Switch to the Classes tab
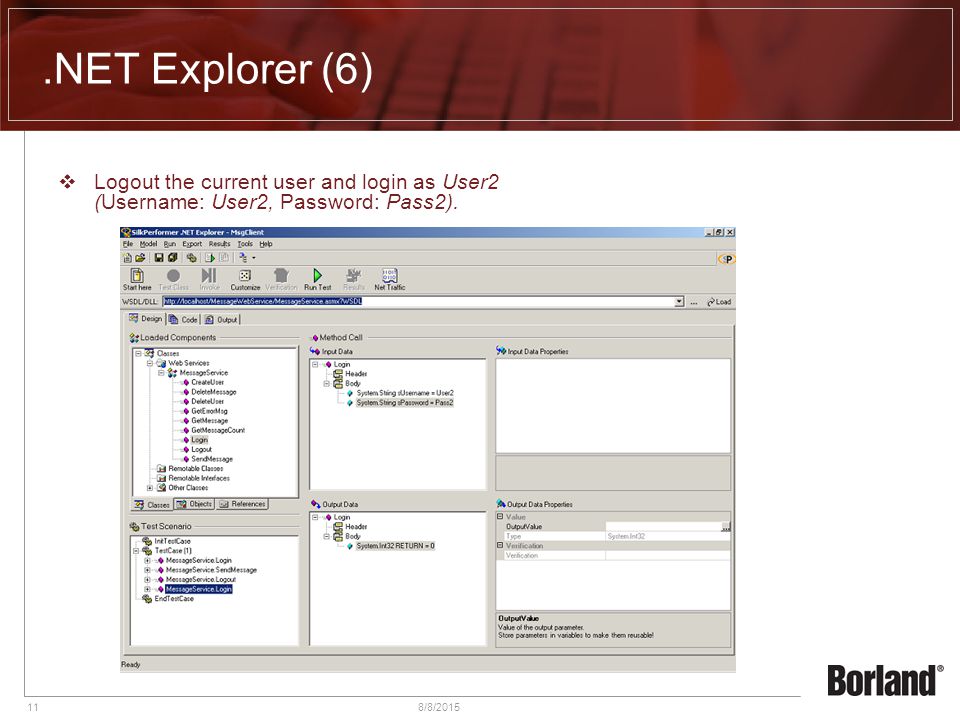 pos(152,504)
